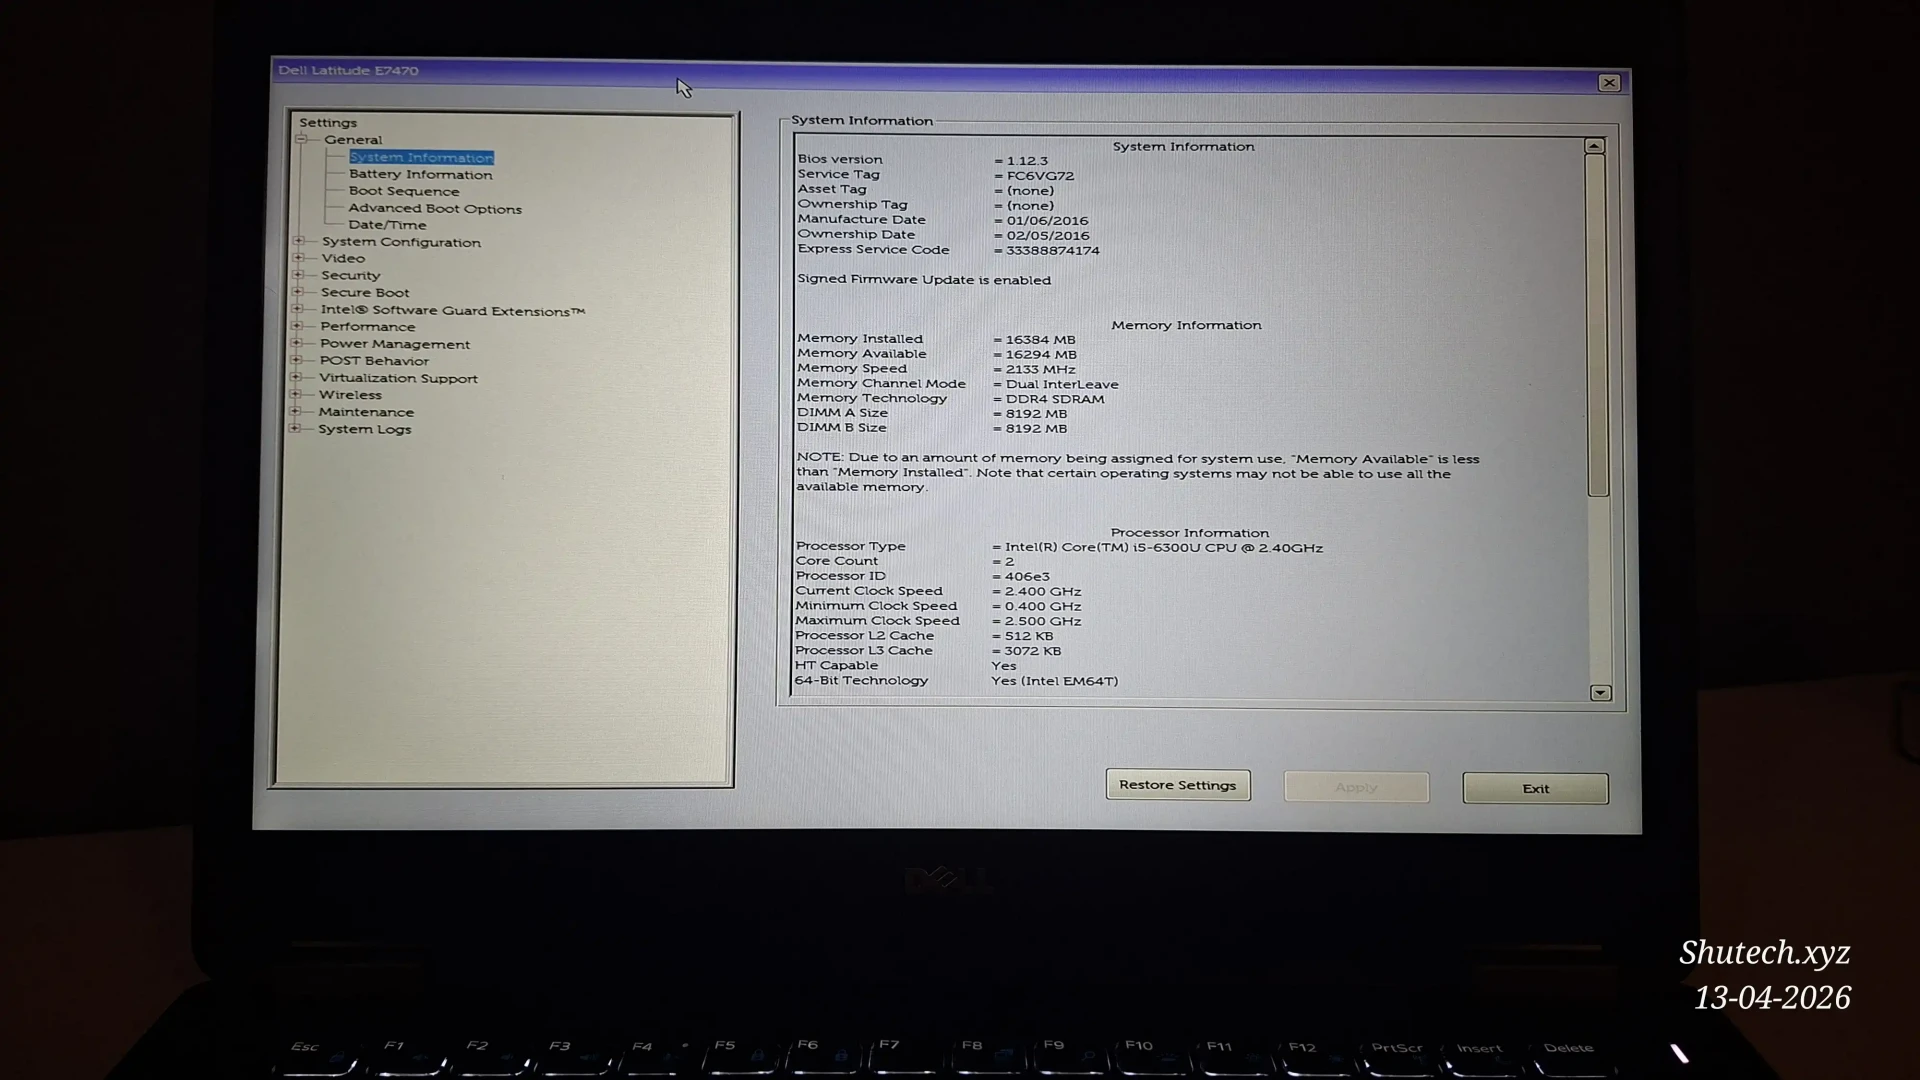Click Memory Technology value DDR4 SDRAM
Screen dimensions: 1920x1080
click(1055, 399)
